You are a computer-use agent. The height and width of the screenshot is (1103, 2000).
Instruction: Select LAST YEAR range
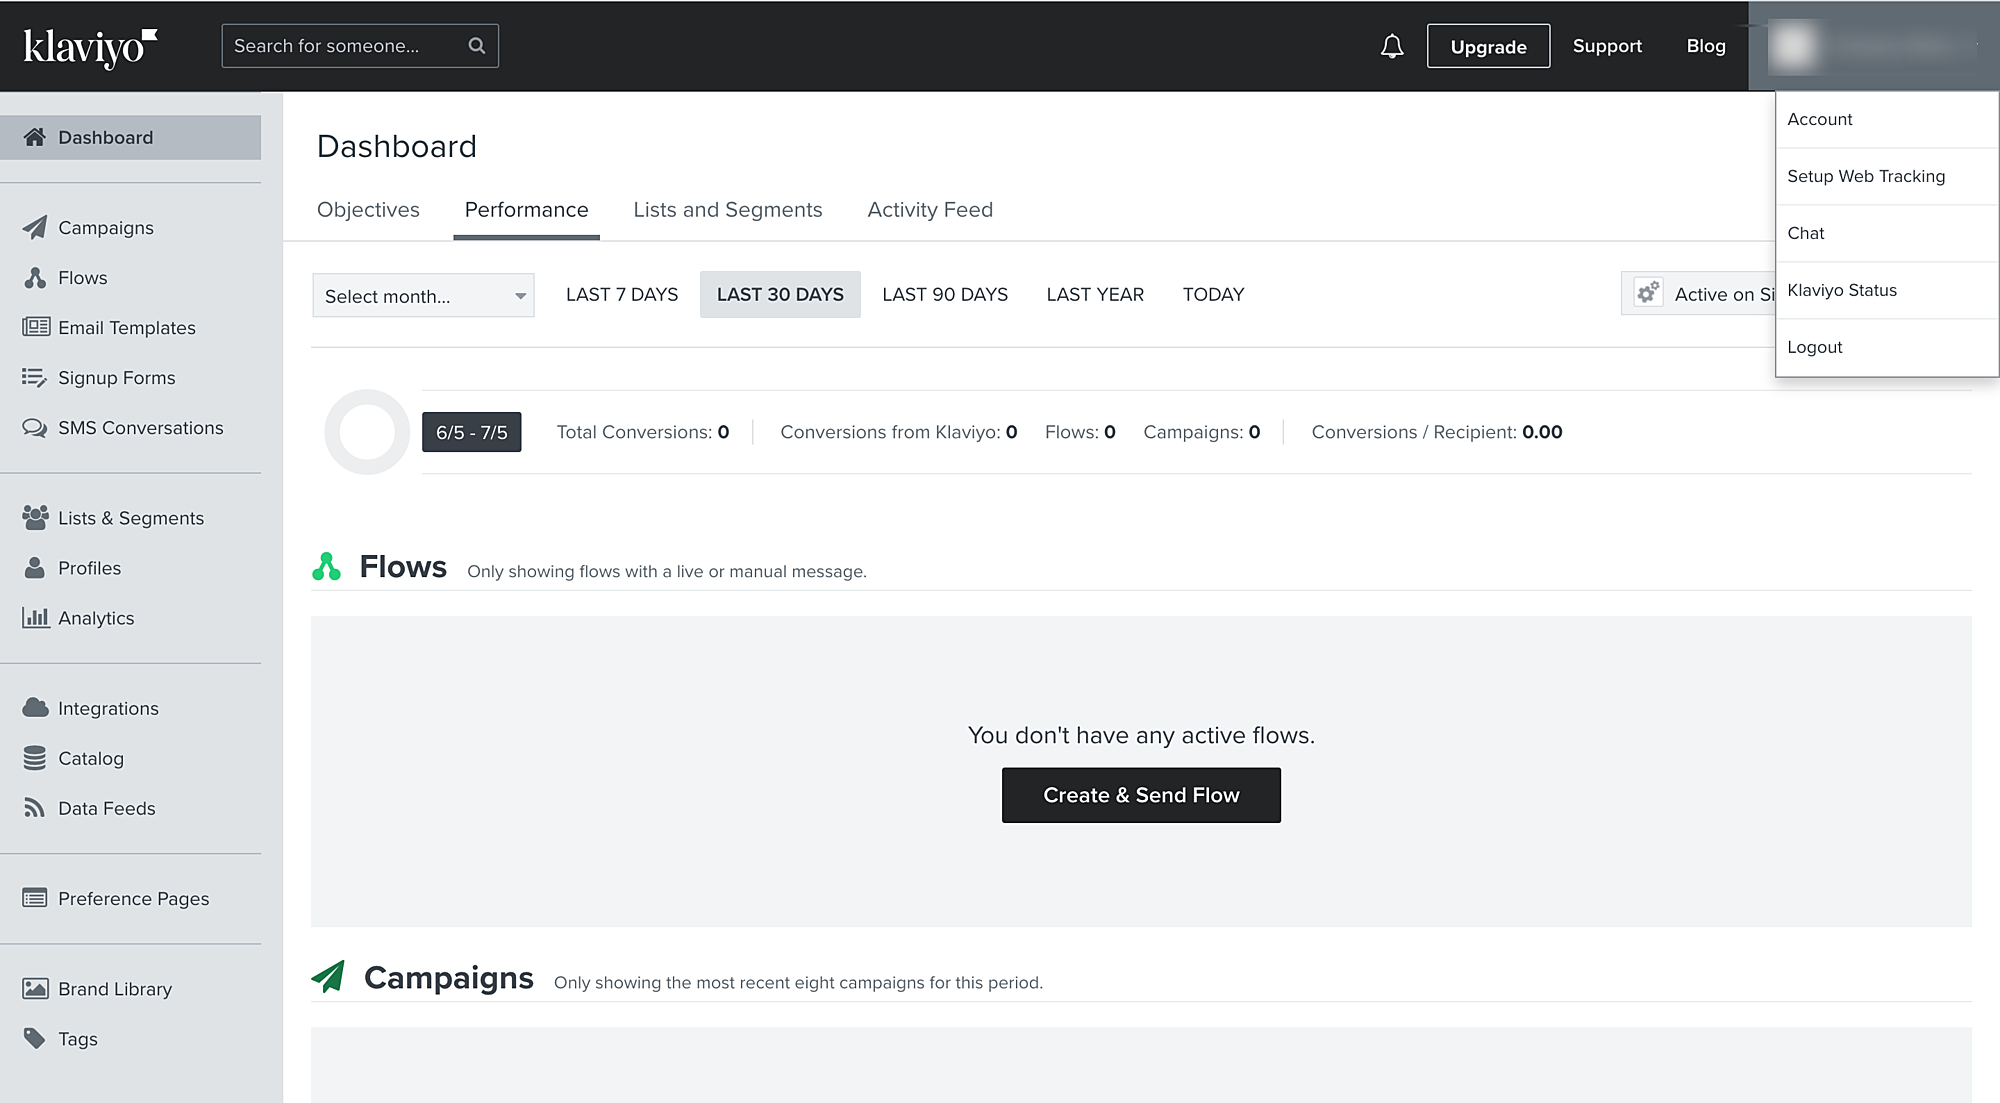1095,294
